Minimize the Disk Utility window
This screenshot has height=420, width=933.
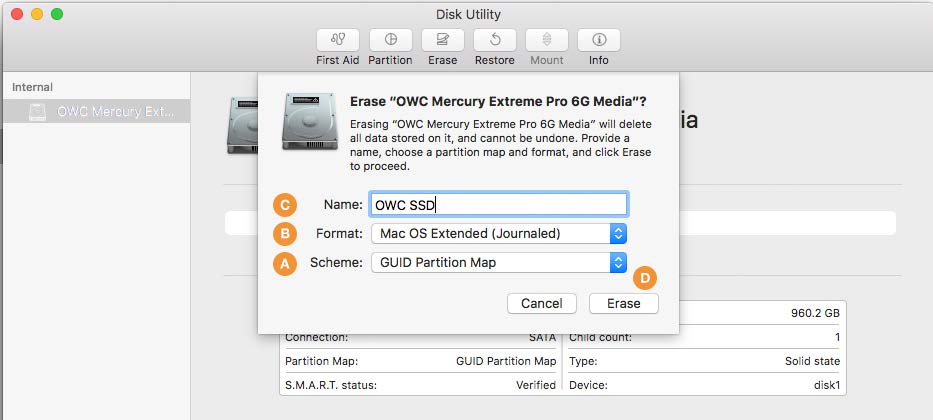37,15
